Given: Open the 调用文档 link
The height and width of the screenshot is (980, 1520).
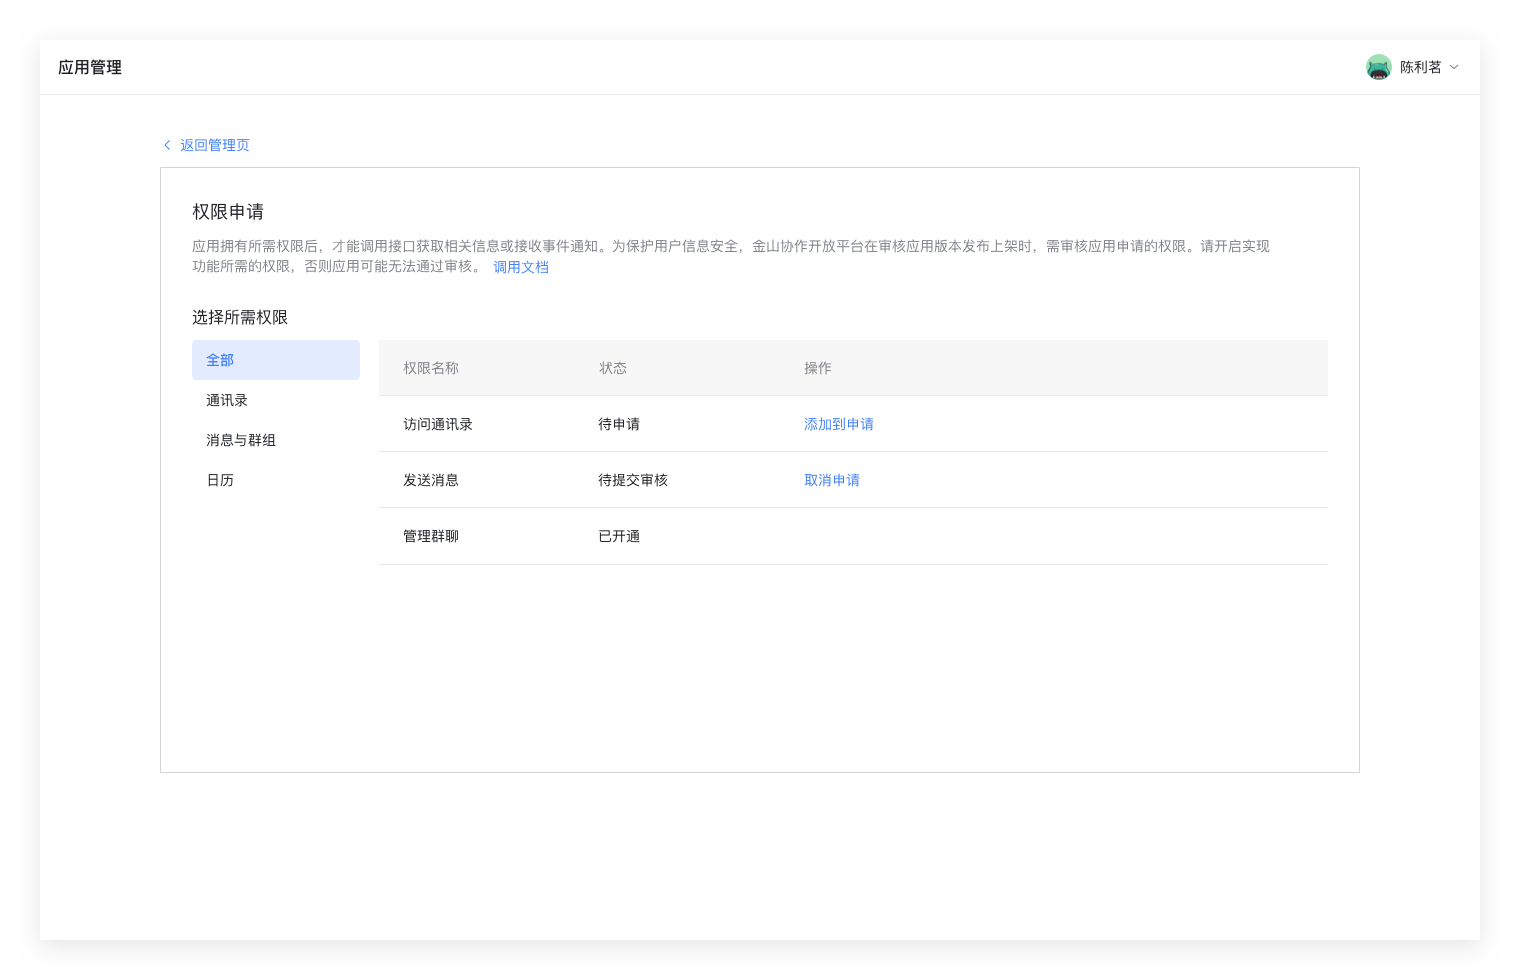Looking at the screenshot, I should point(521,267).
